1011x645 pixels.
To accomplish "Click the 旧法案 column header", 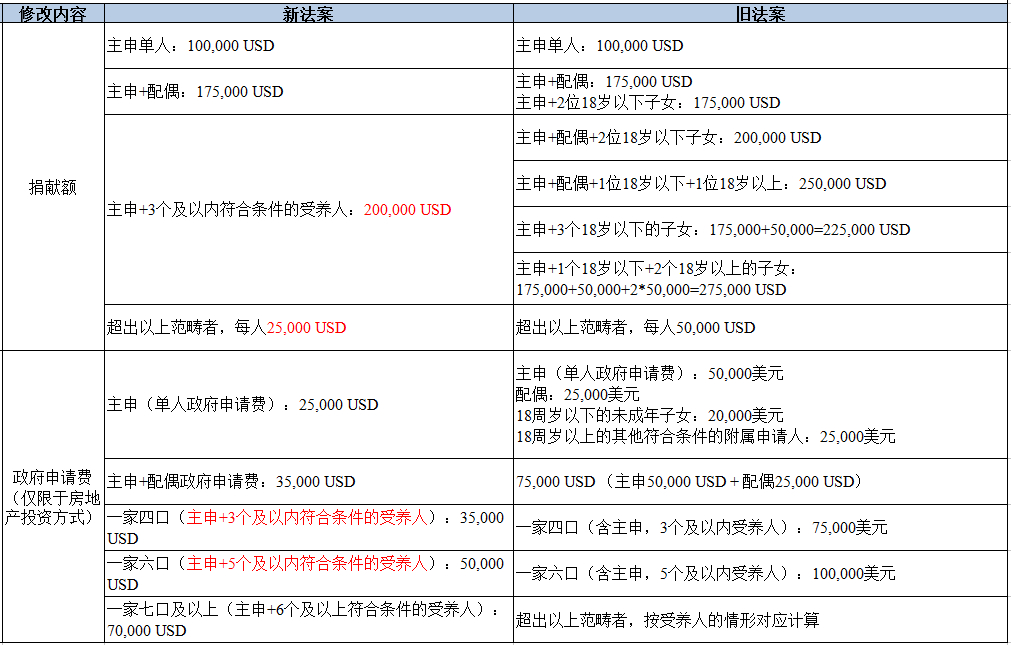I will [759, 12].
